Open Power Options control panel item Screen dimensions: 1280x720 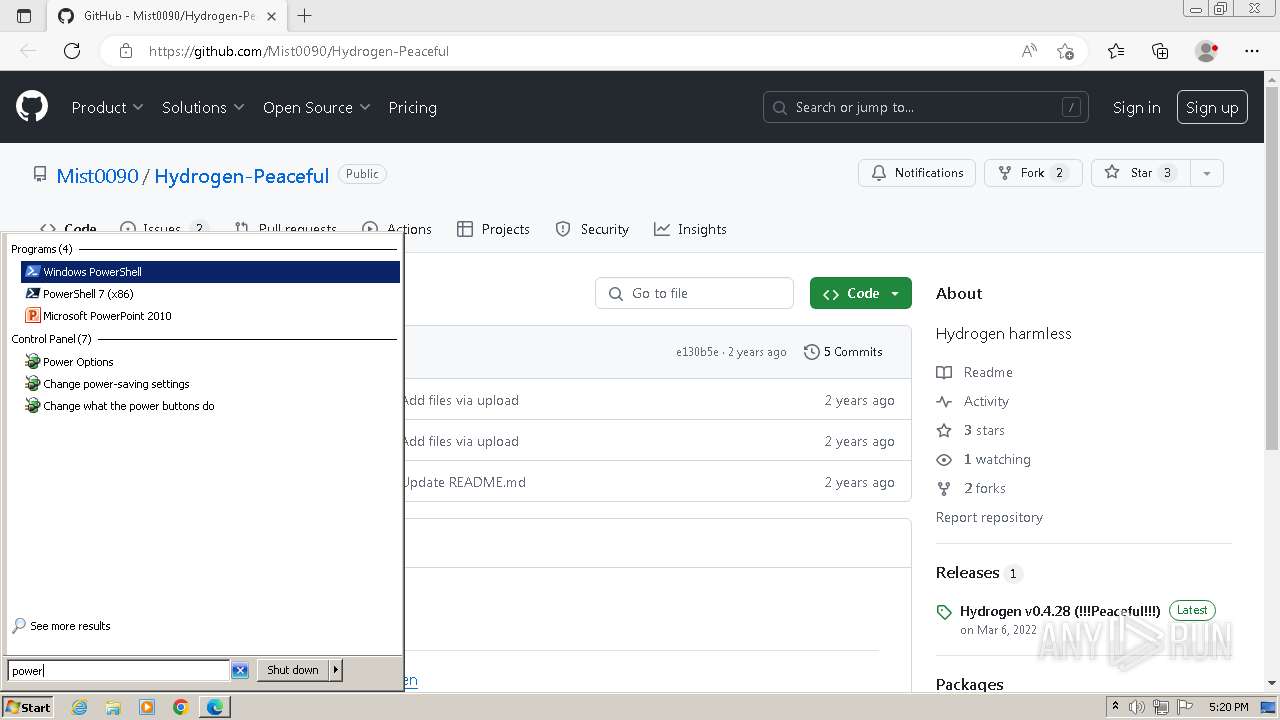pos(78,362)
